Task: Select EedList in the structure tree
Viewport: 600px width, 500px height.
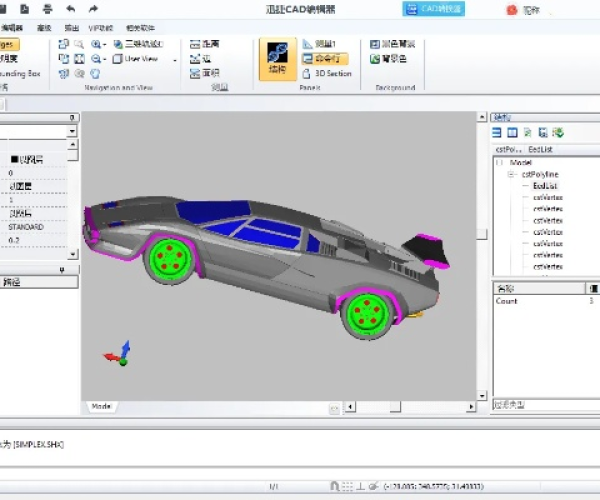Action: point(544,186)
